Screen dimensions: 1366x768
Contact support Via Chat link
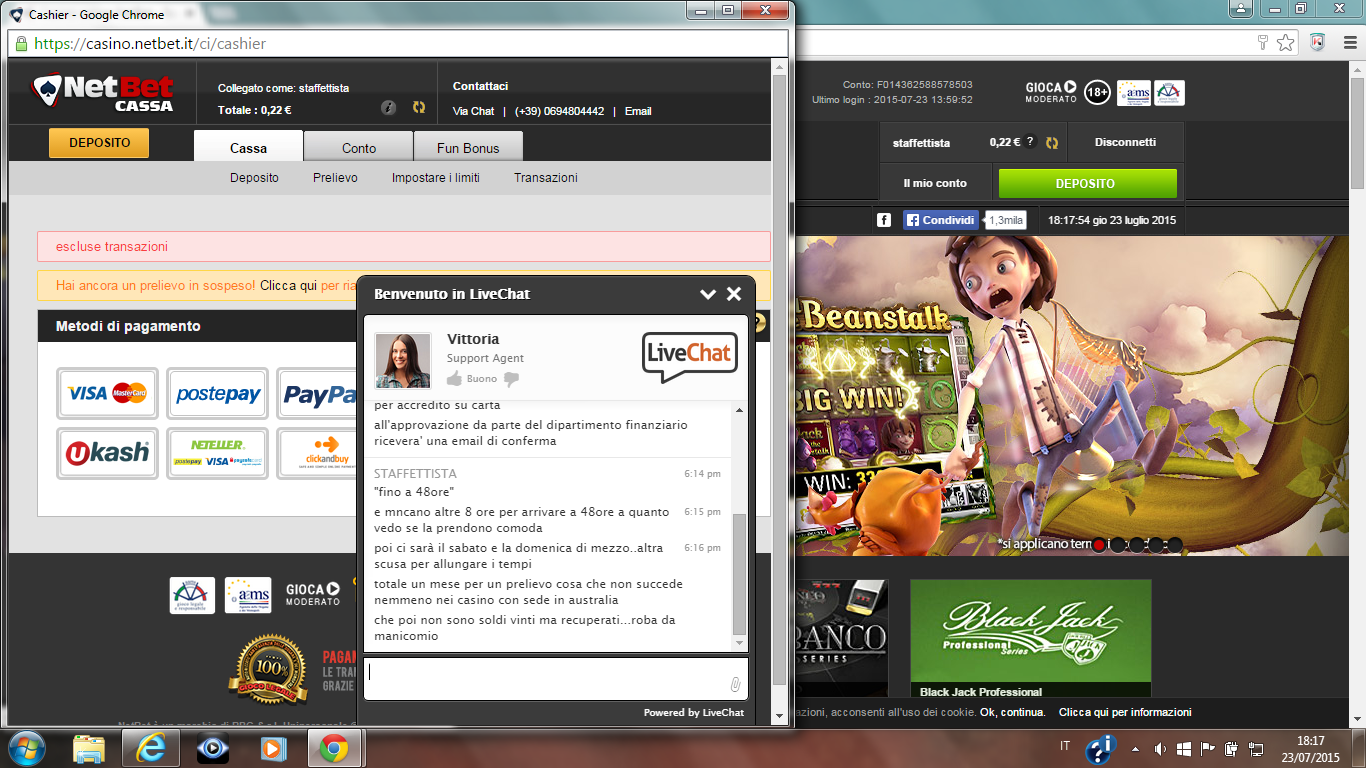tap(473, 111)
